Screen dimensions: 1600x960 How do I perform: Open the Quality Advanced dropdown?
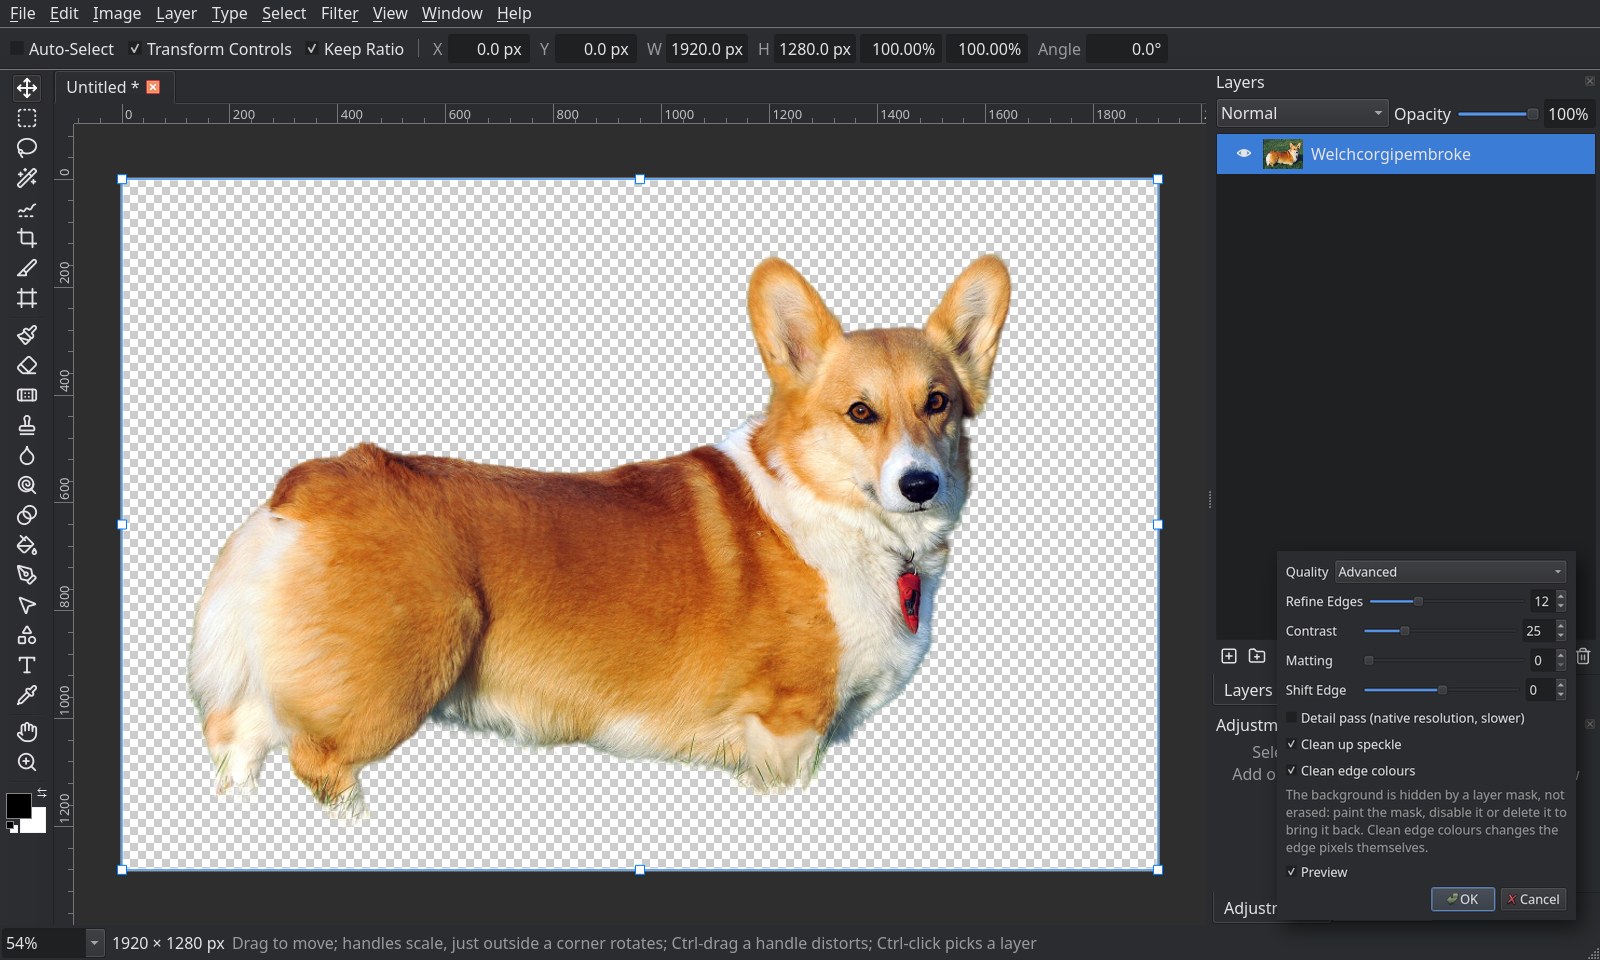click(1450, 572)
